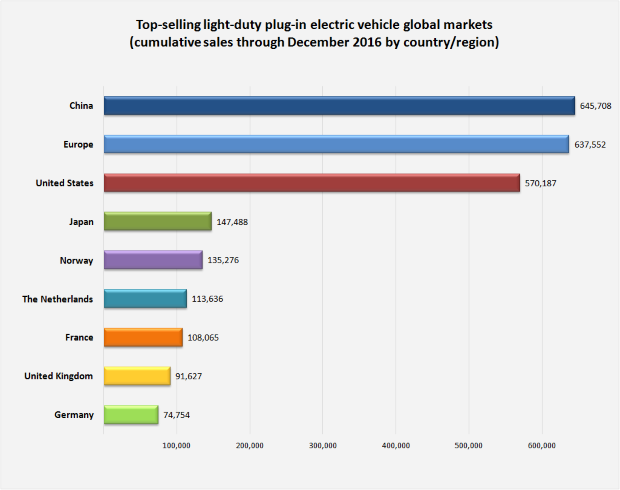This screenshot has height=490, width=620.
Task: Click the red United States bar
Action: (x=312, y=183)
